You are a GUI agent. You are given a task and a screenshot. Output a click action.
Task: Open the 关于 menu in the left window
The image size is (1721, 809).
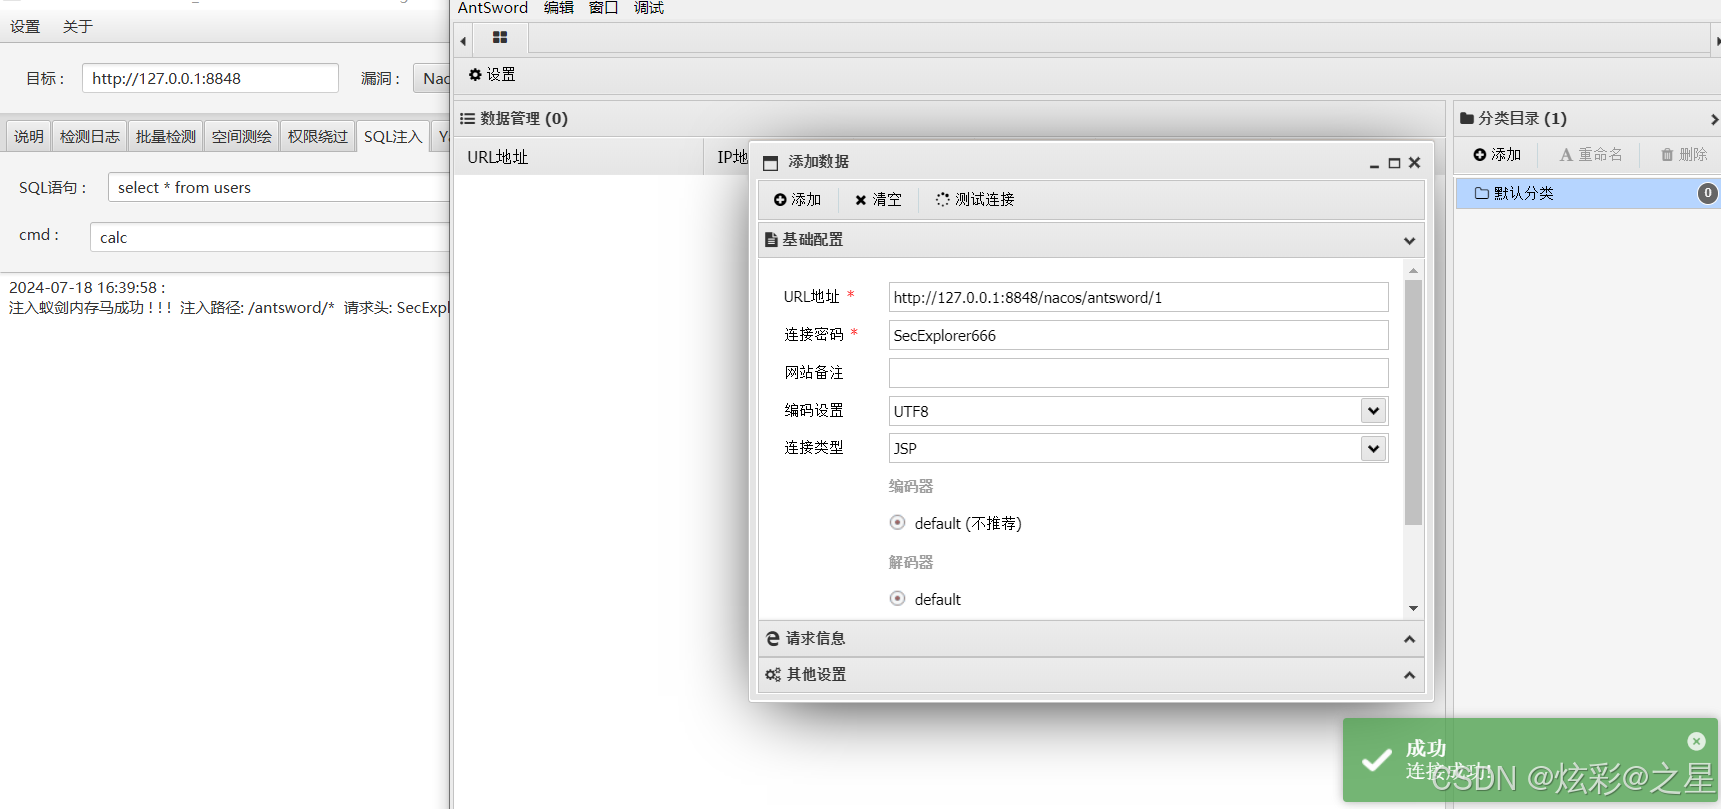(x=78, y=27)
